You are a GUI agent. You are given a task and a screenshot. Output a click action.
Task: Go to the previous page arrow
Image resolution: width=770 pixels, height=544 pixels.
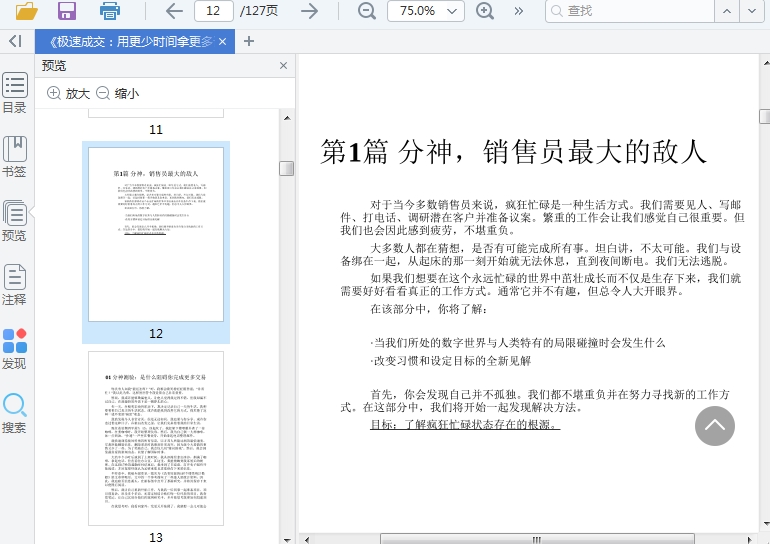174,10
